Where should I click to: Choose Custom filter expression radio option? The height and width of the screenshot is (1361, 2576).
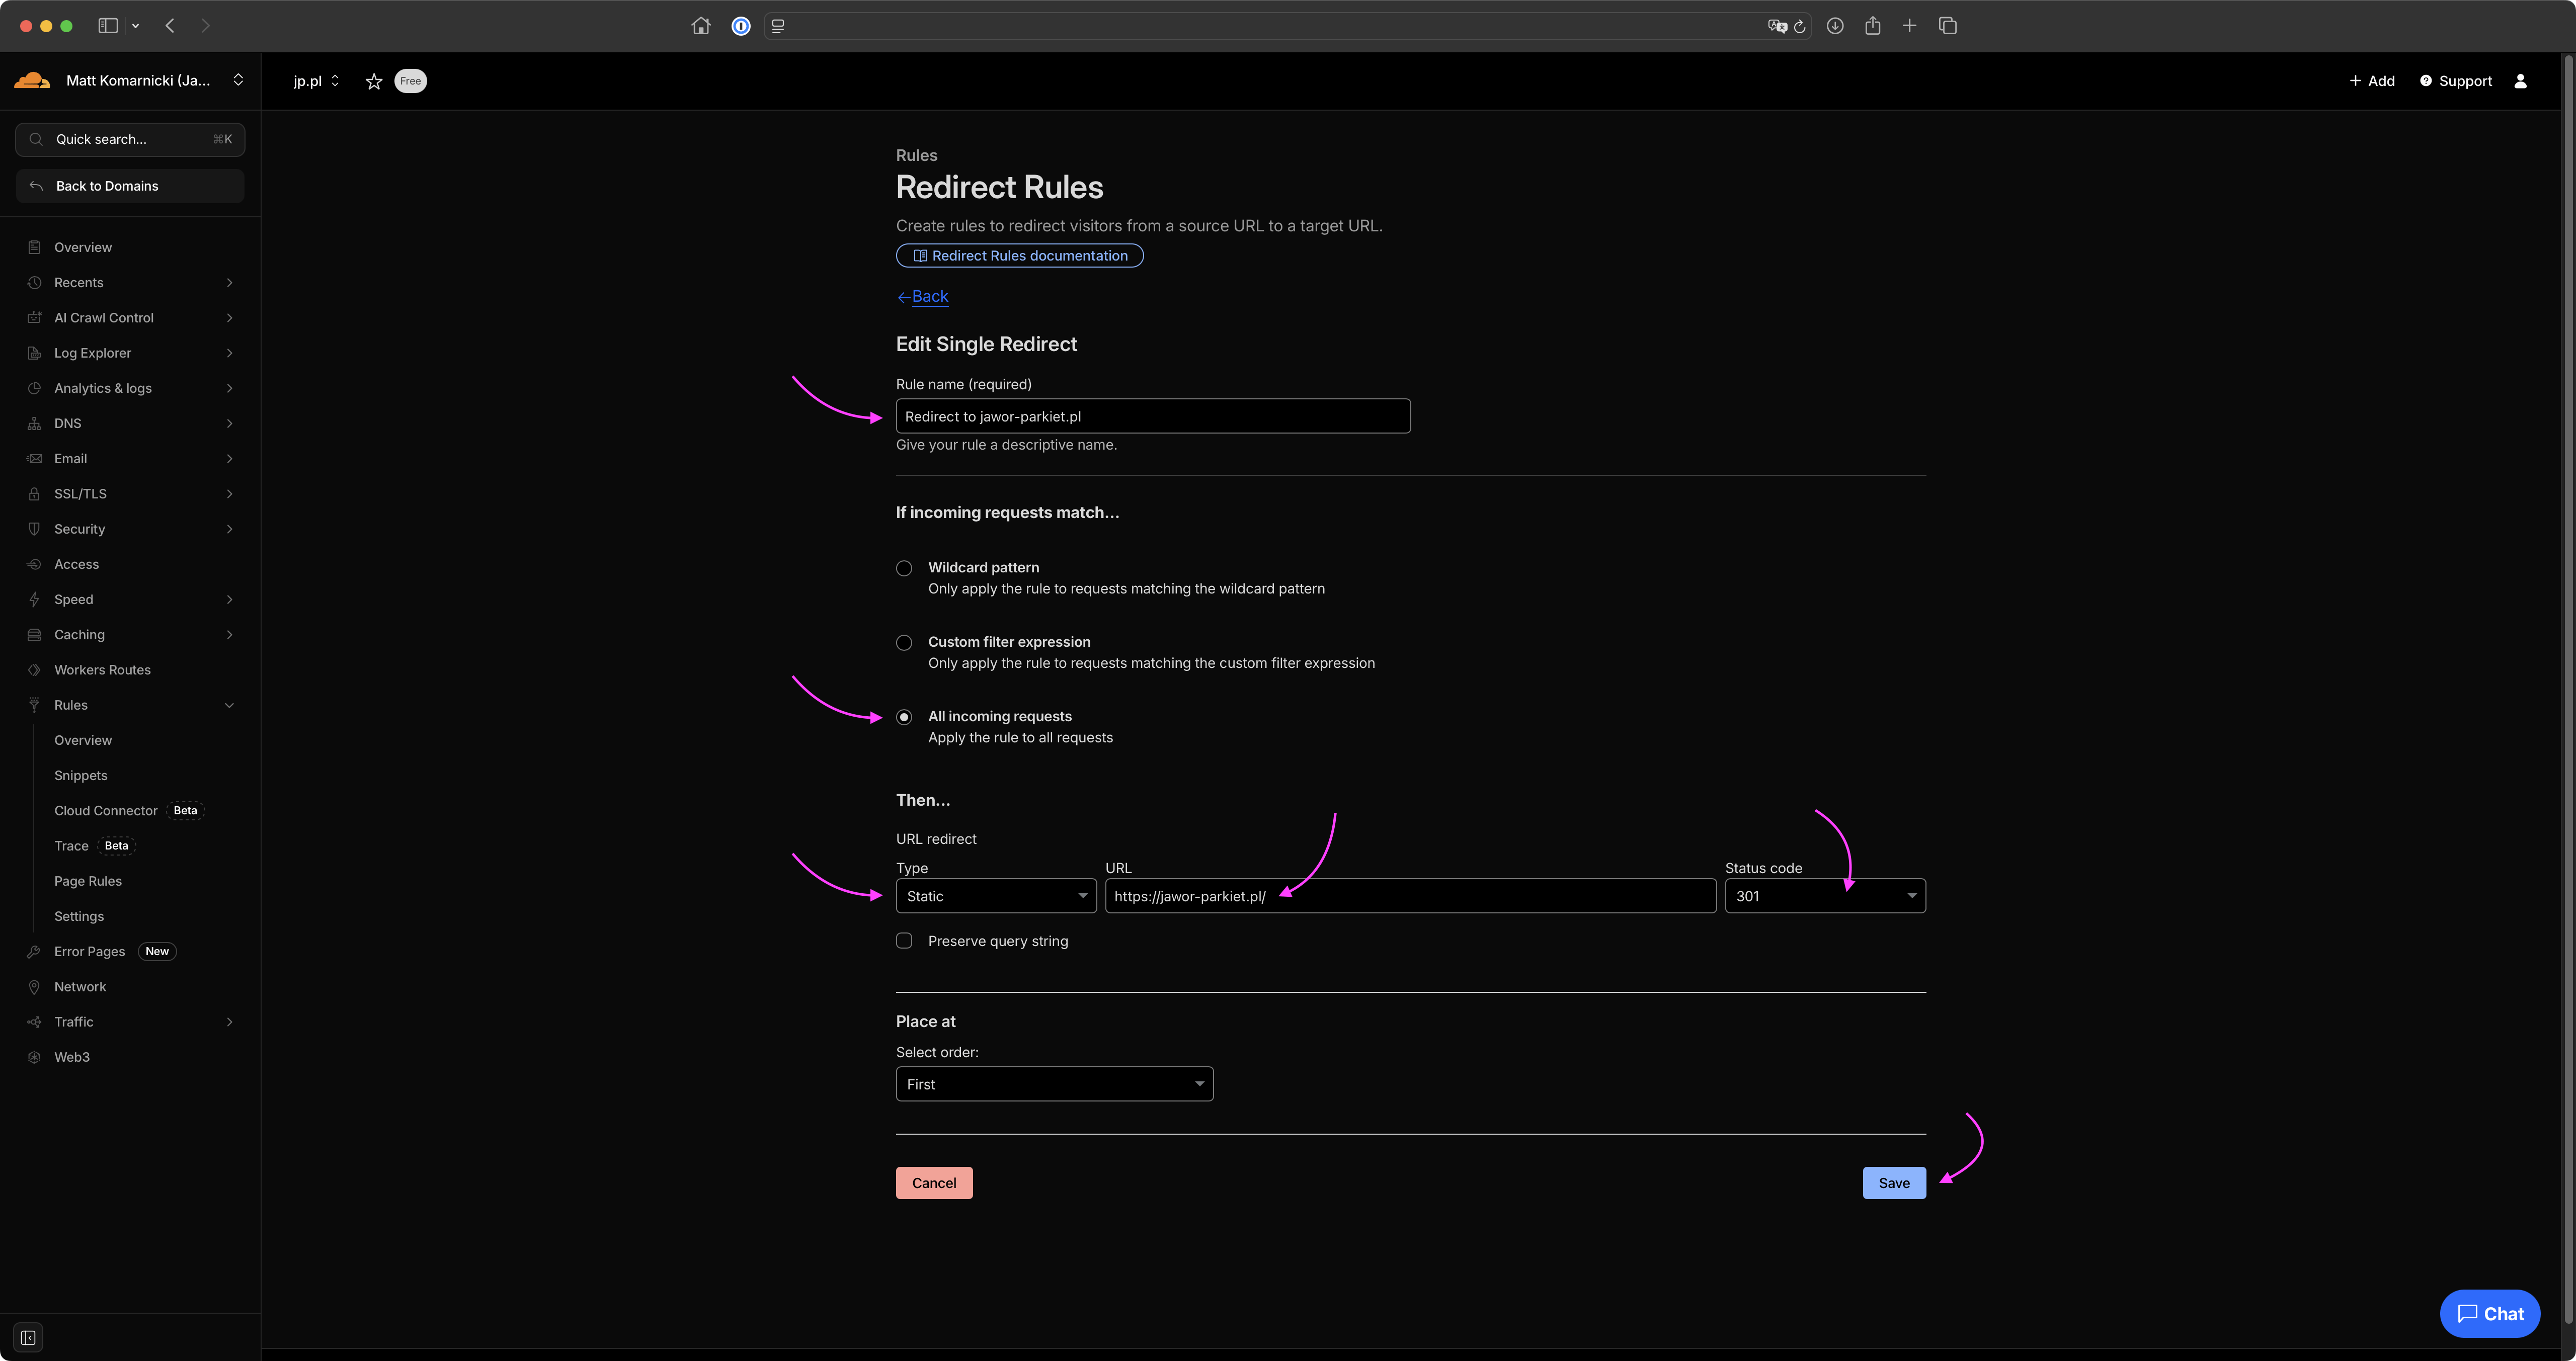point(904,643)
